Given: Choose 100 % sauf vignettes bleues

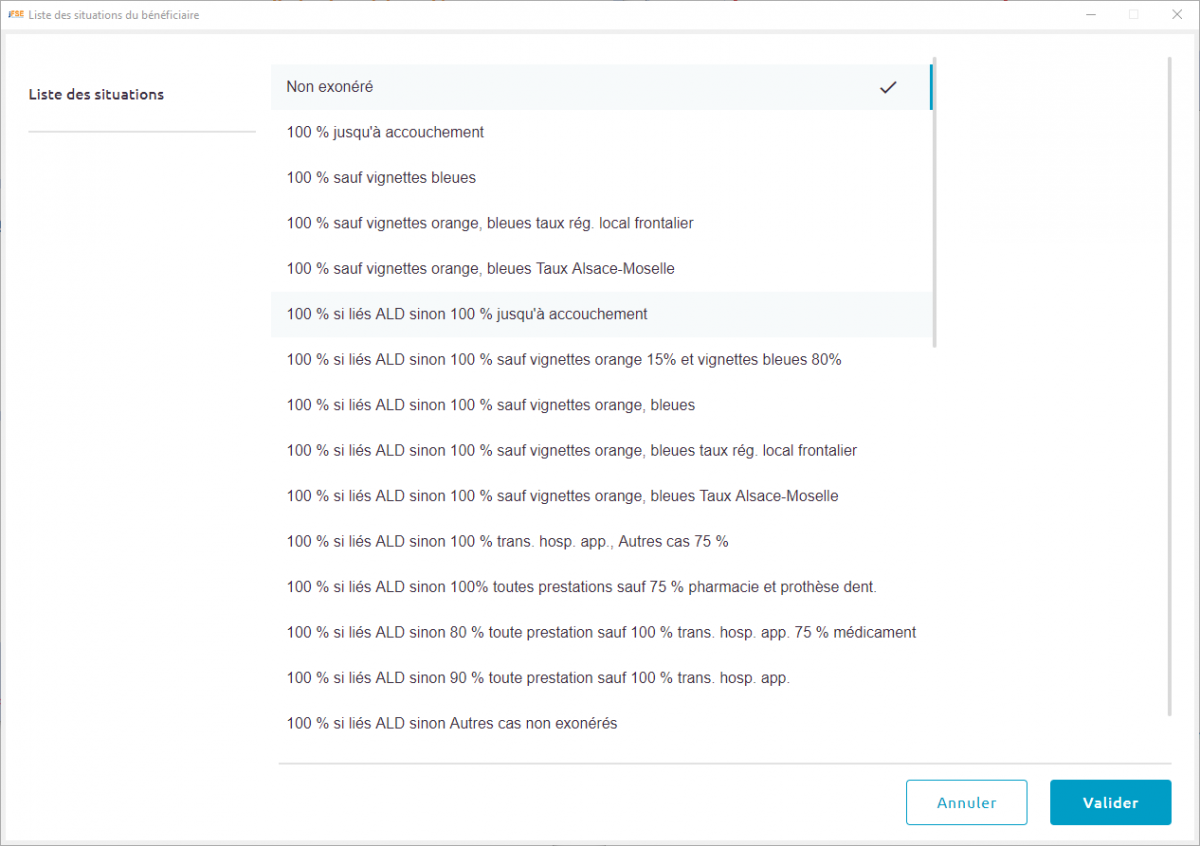Looking at the screenshot, I should pyautogui.click(x=601, y=178).
